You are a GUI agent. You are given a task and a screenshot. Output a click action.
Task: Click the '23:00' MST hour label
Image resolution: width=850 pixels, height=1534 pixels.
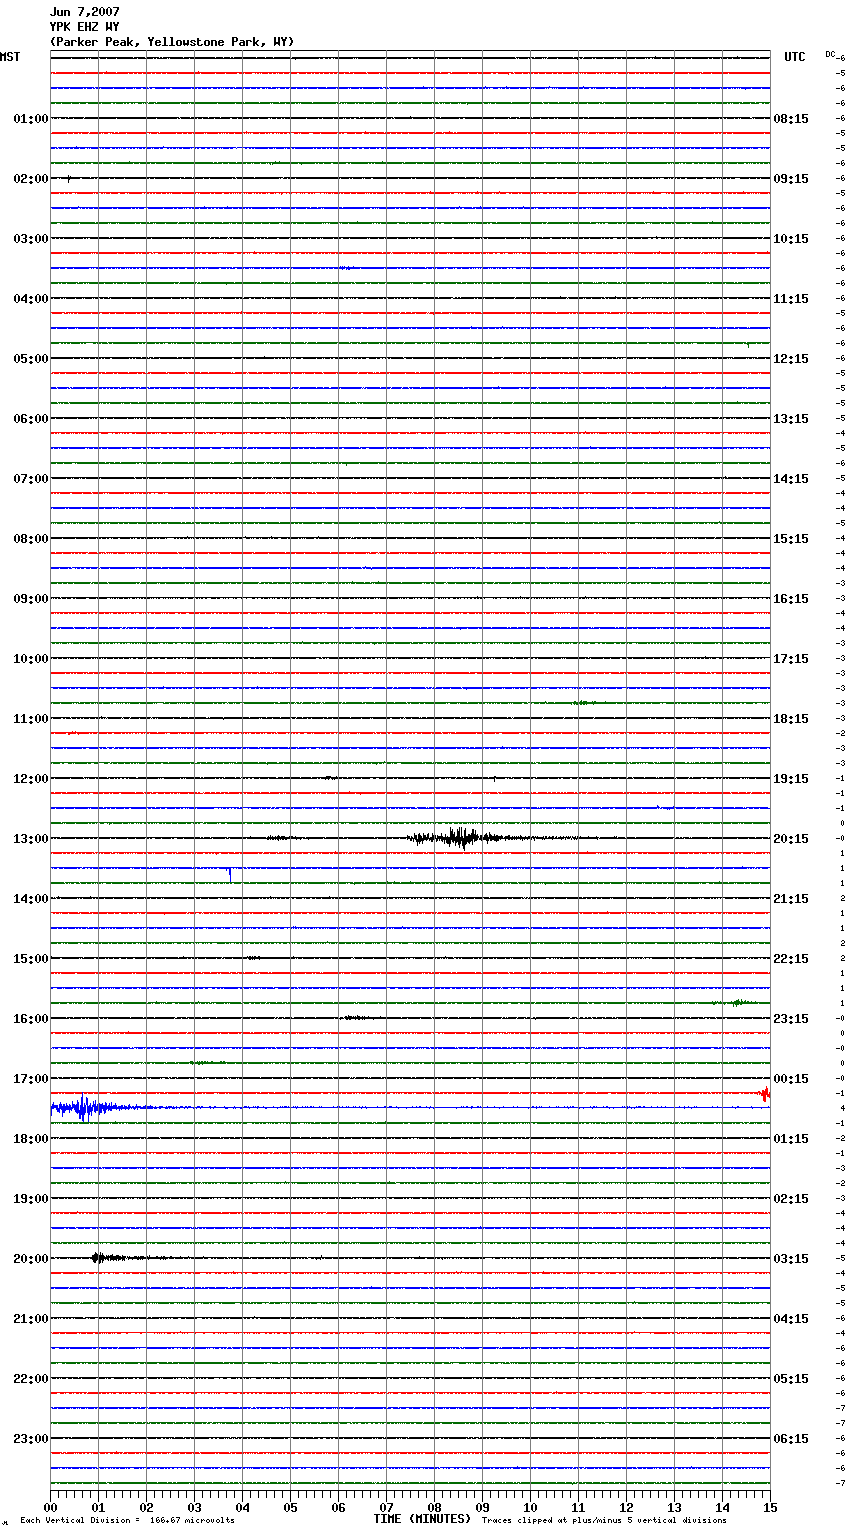pyautogui.click(x=31, y=1439)
